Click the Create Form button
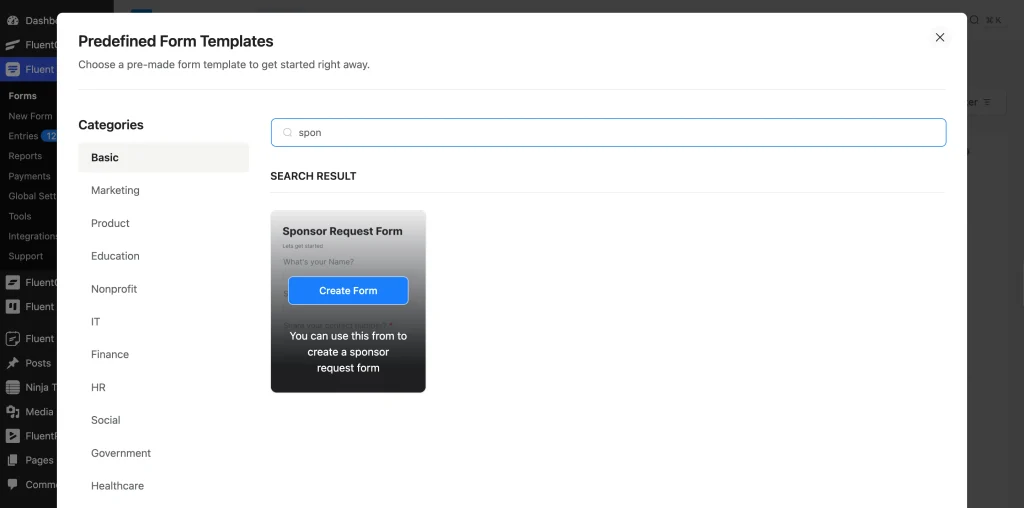1024x508 pixels. point(348,291)
